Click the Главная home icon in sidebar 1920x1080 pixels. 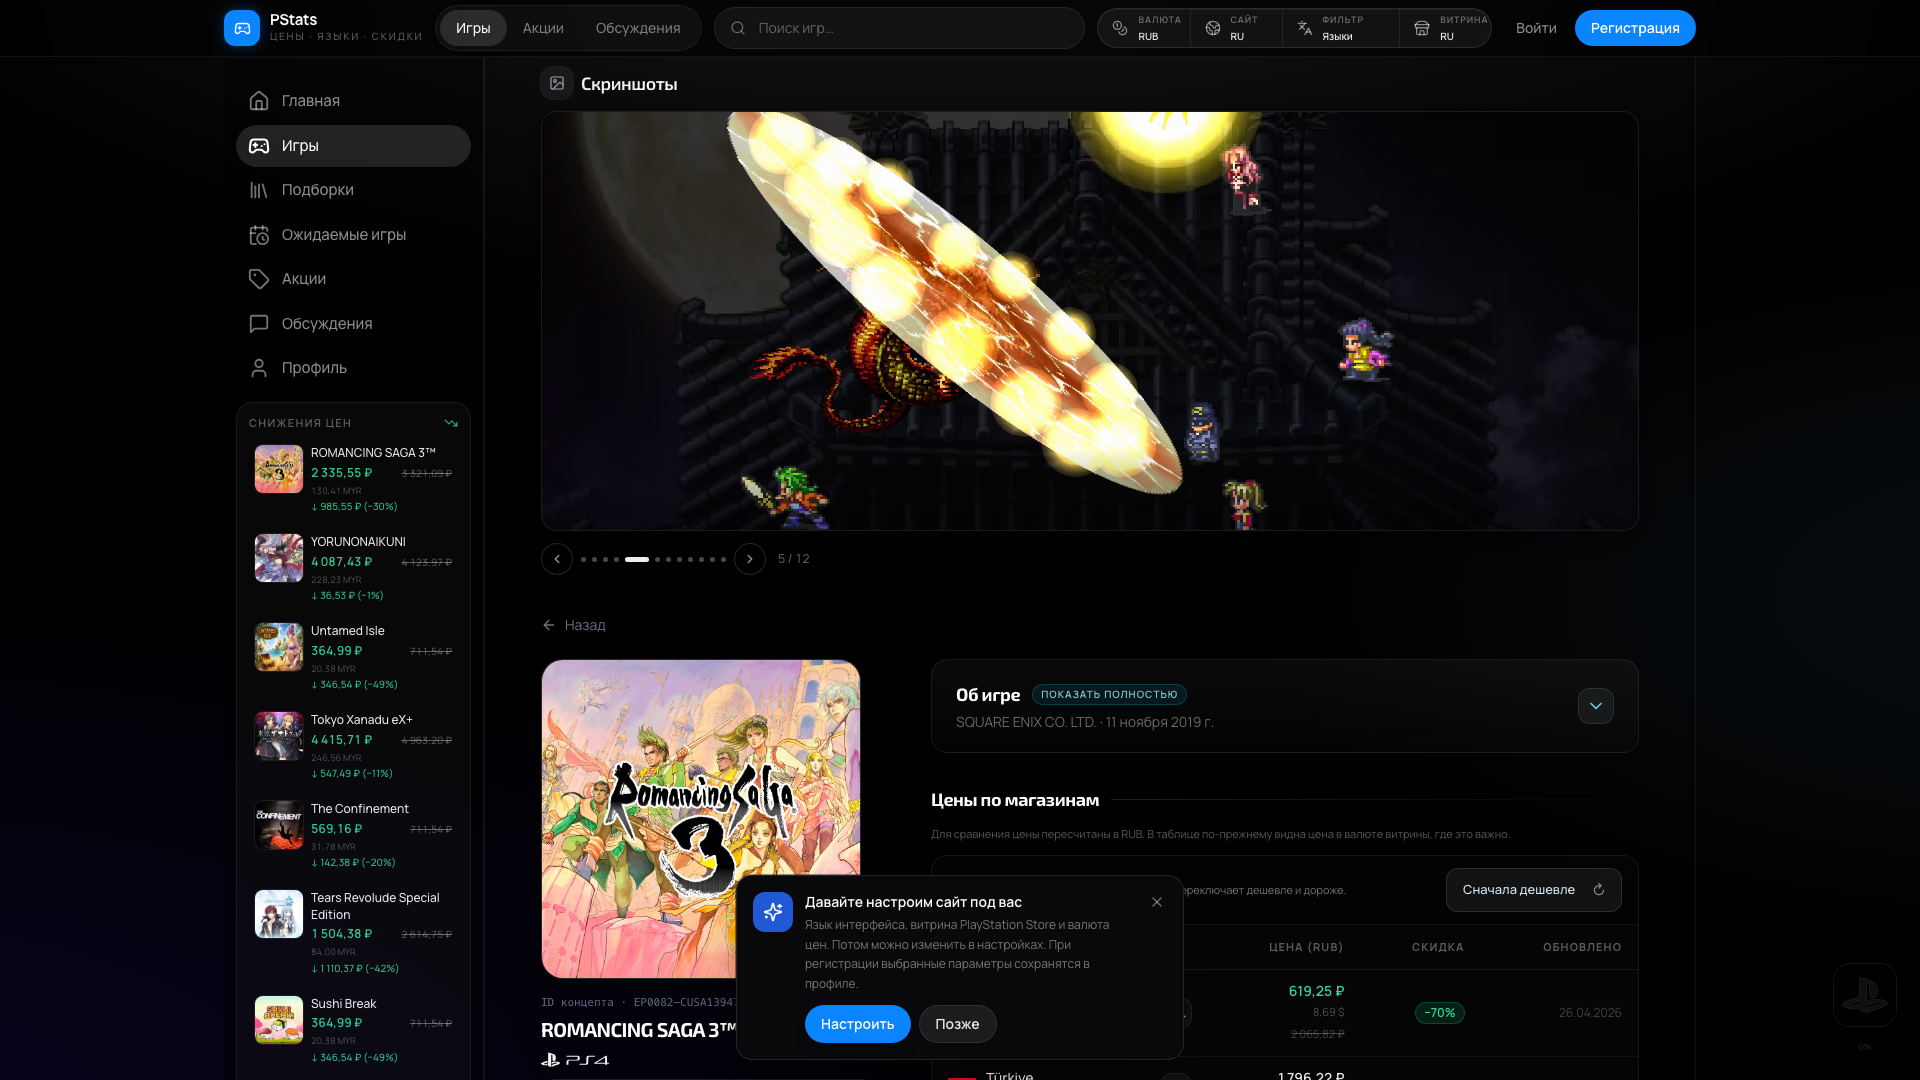click(259, 101)
